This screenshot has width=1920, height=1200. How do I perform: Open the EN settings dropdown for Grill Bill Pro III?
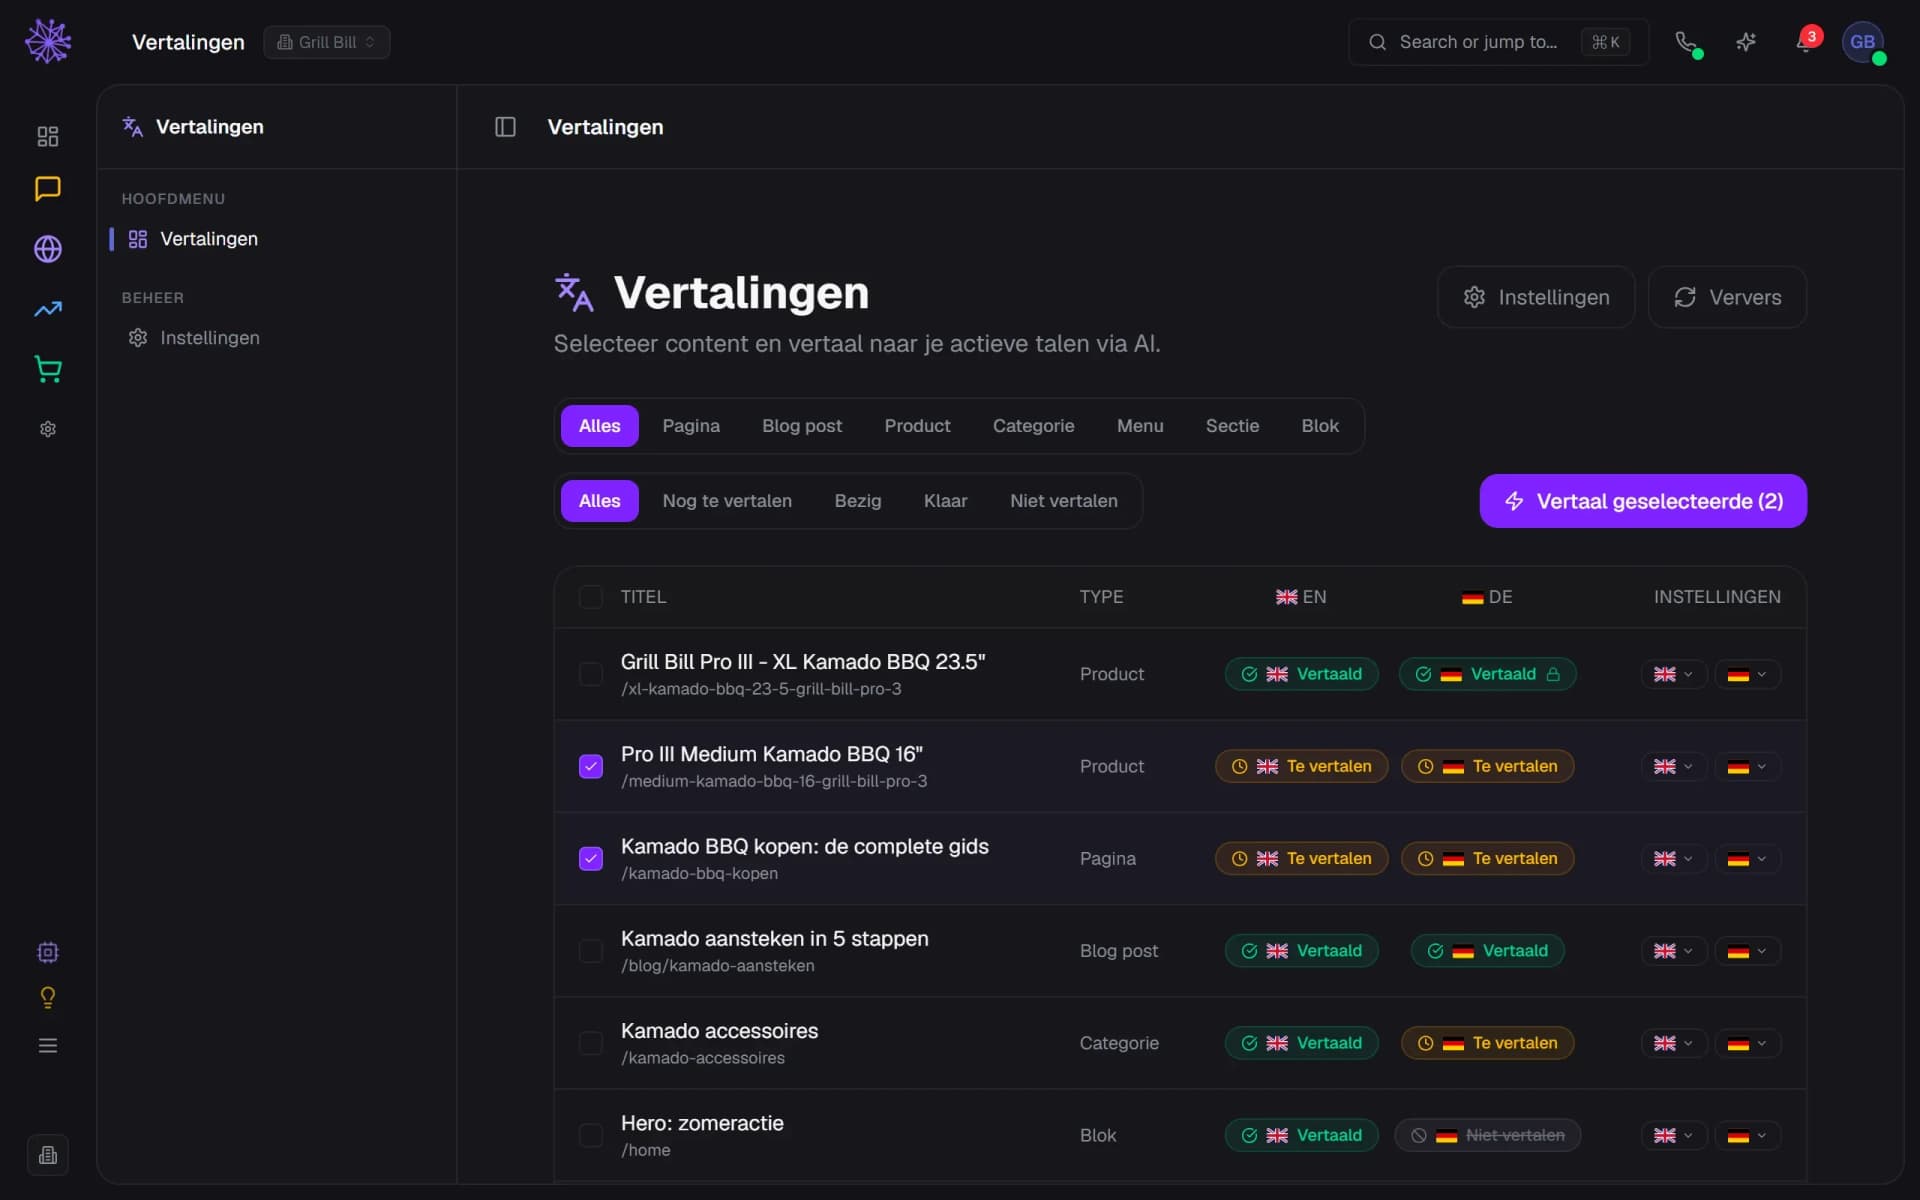tap(1673, 674)
